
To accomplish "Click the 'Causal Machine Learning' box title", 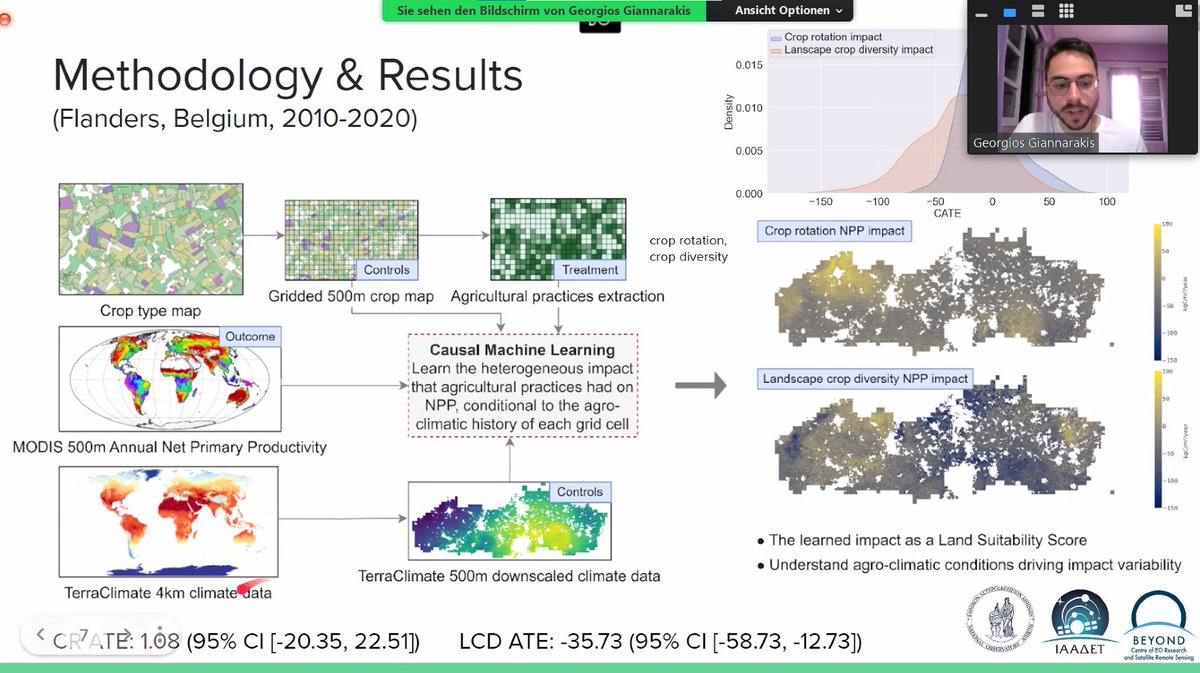I will point(522,349).
